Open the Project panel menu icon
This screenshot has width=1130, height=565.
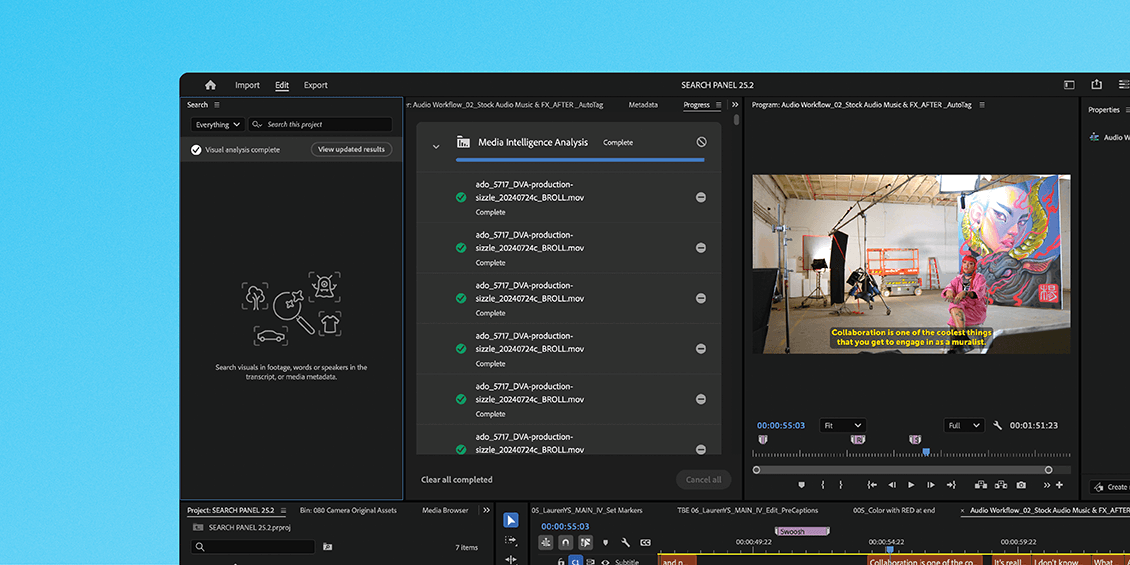283,510
